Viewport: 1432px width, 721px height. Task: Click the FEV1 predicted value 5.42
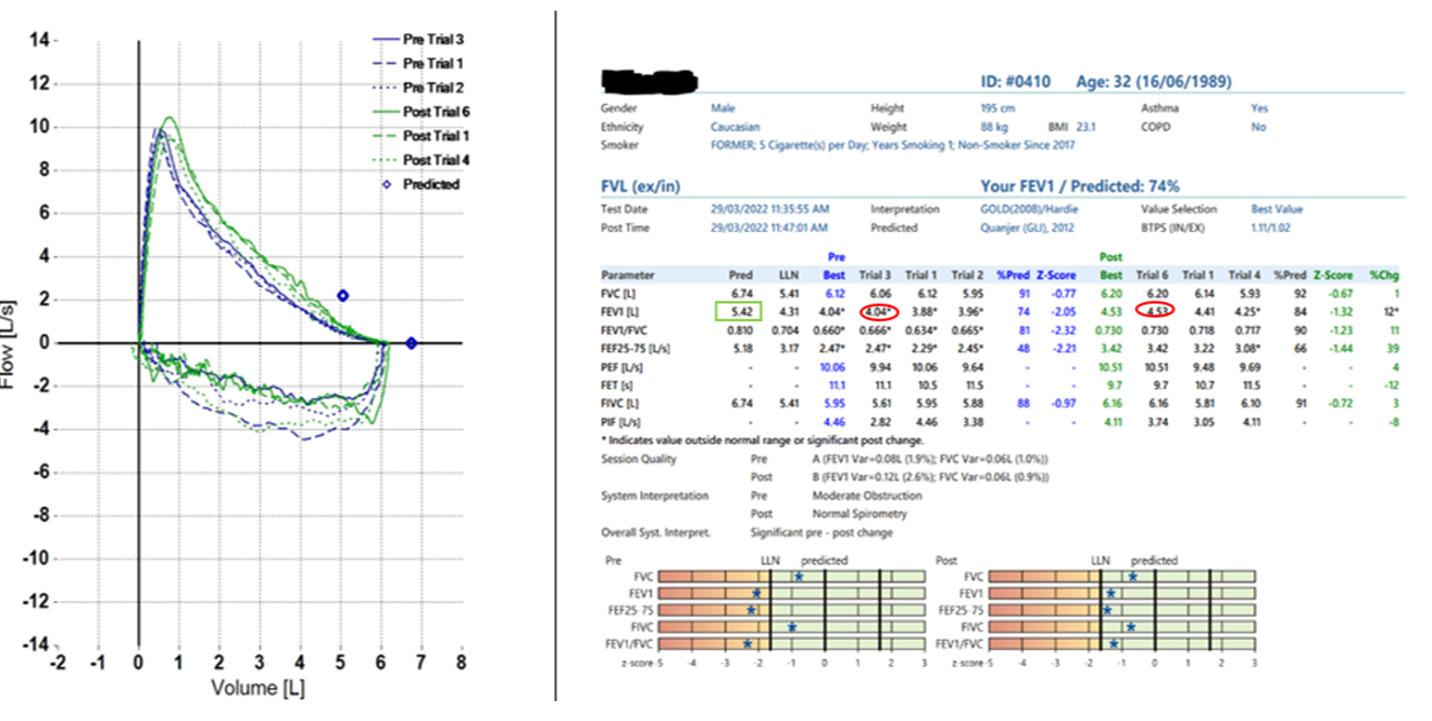741,312
